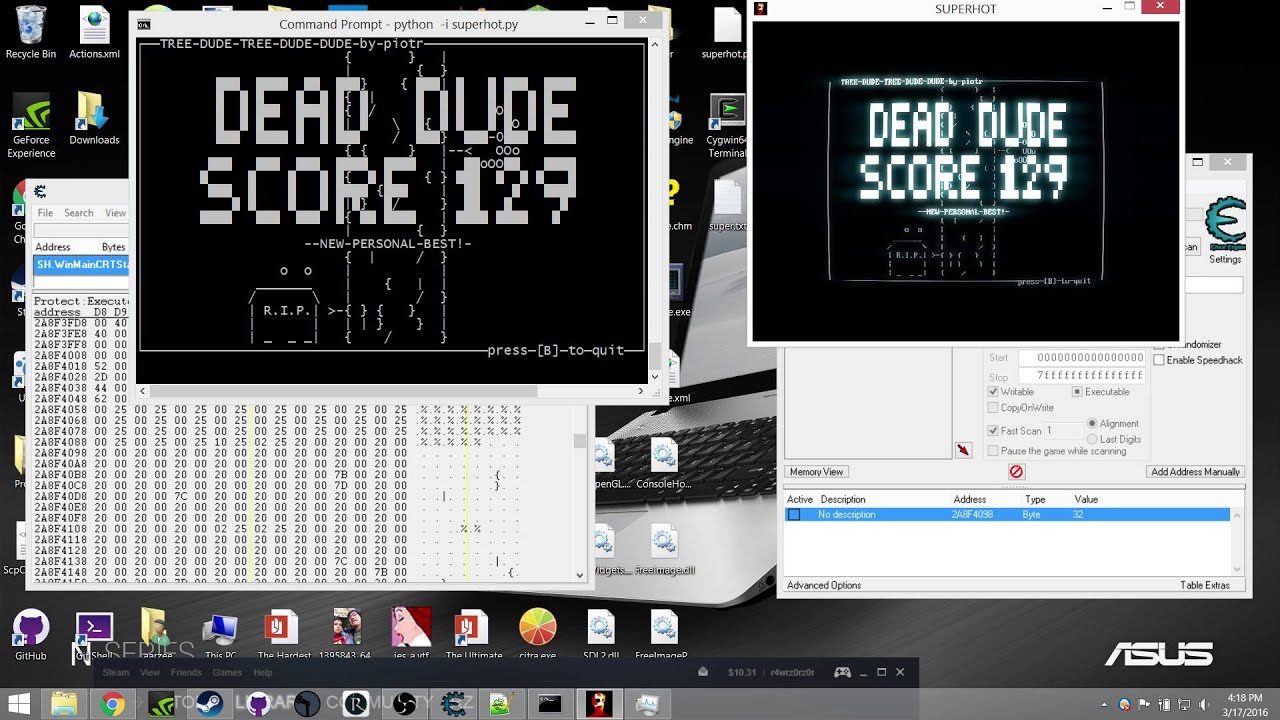Toggle Active checkbox for address 2A8F4098

pos(794,514)
